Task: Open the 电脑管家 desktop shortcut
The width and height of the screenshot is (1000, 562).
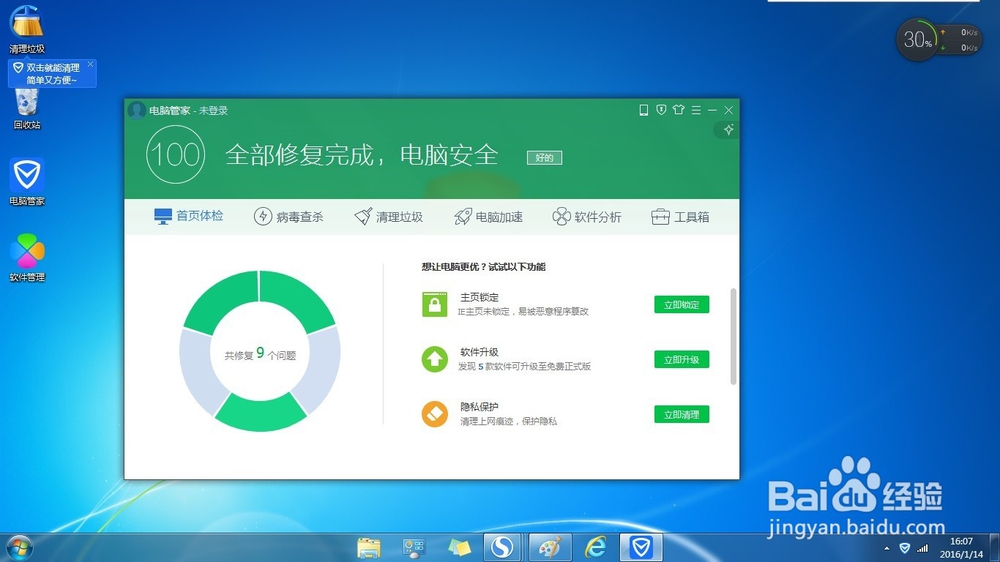Action: click(27, 182)
